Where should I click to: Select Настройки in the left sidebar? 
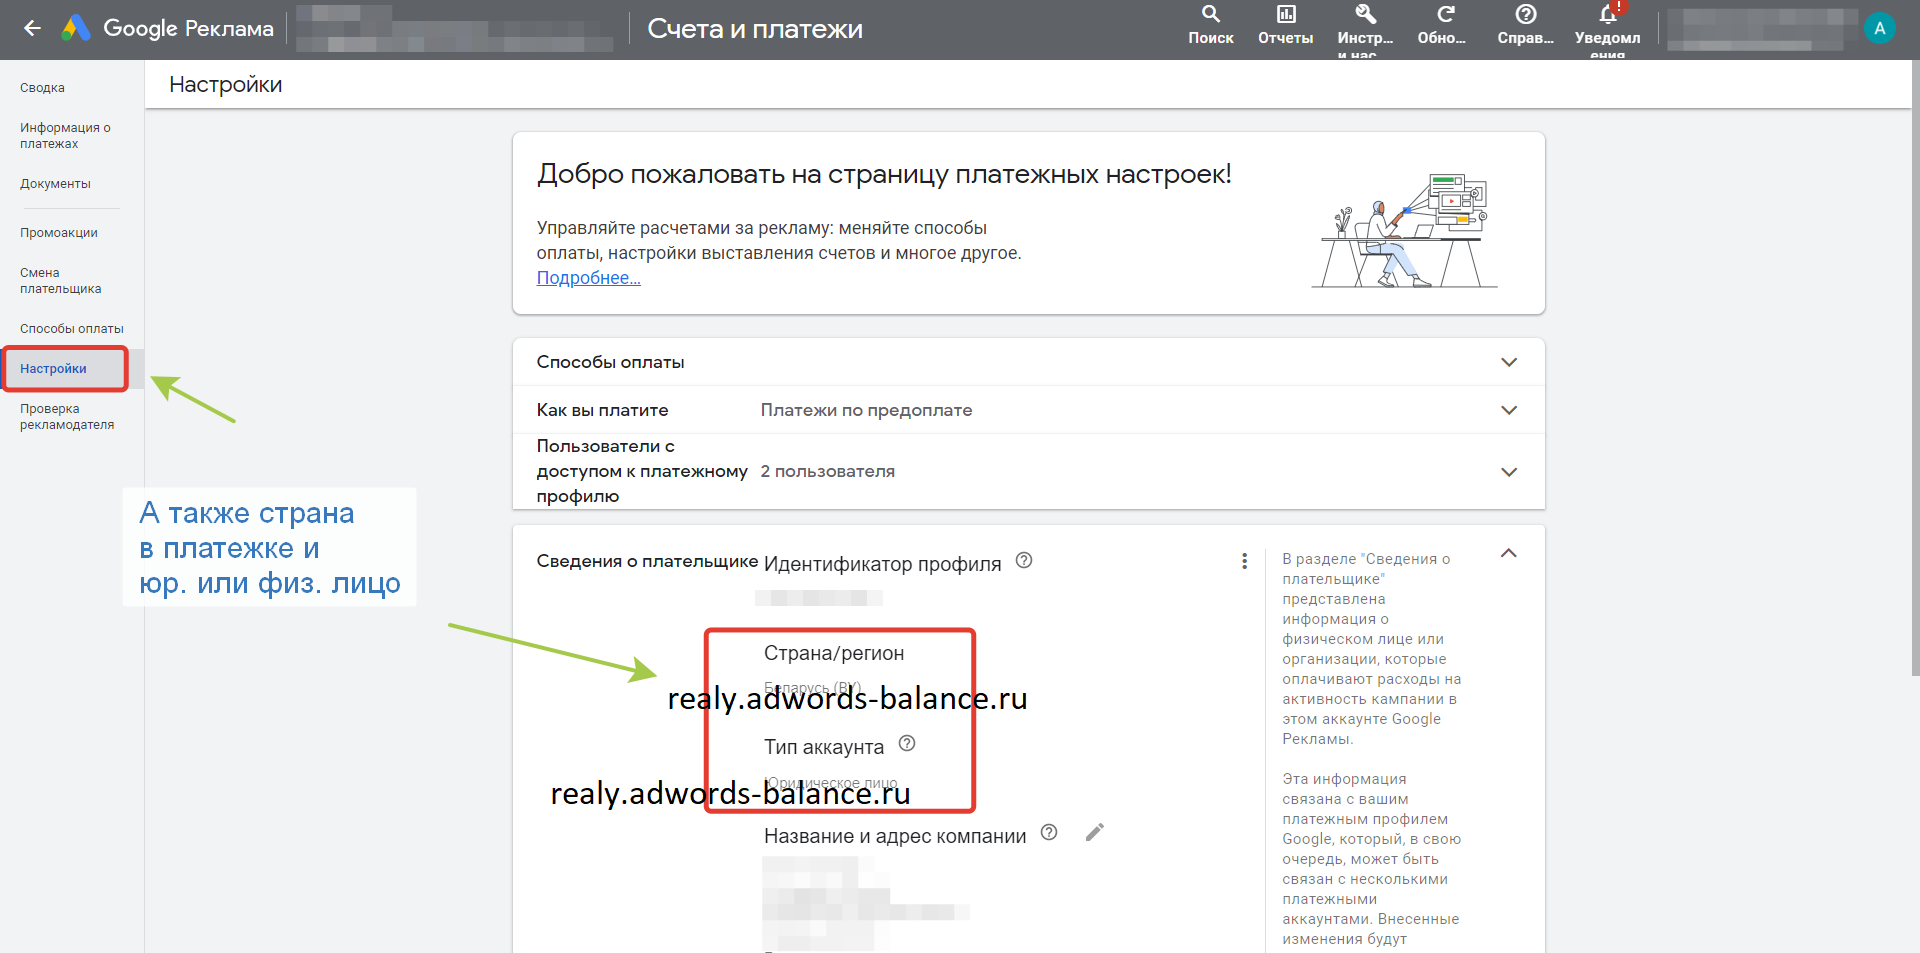click(x=54, y=369)
